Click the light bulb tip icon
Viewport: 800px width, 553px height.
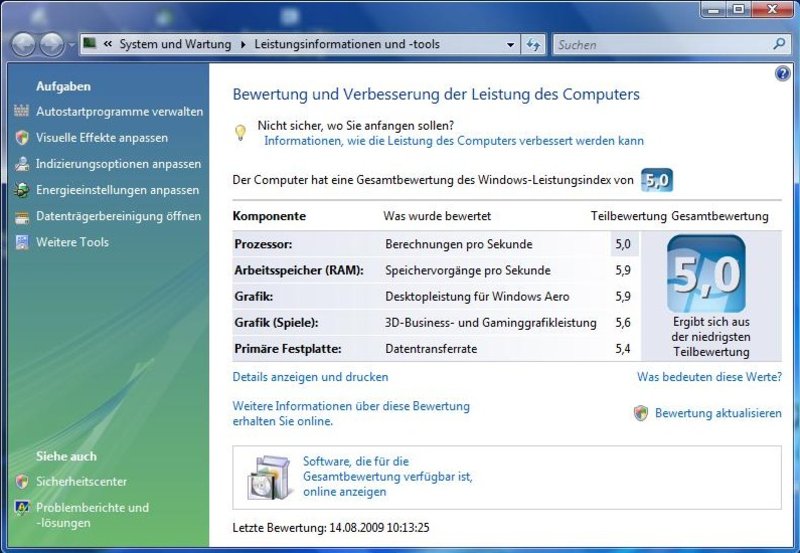coord(240,133)
